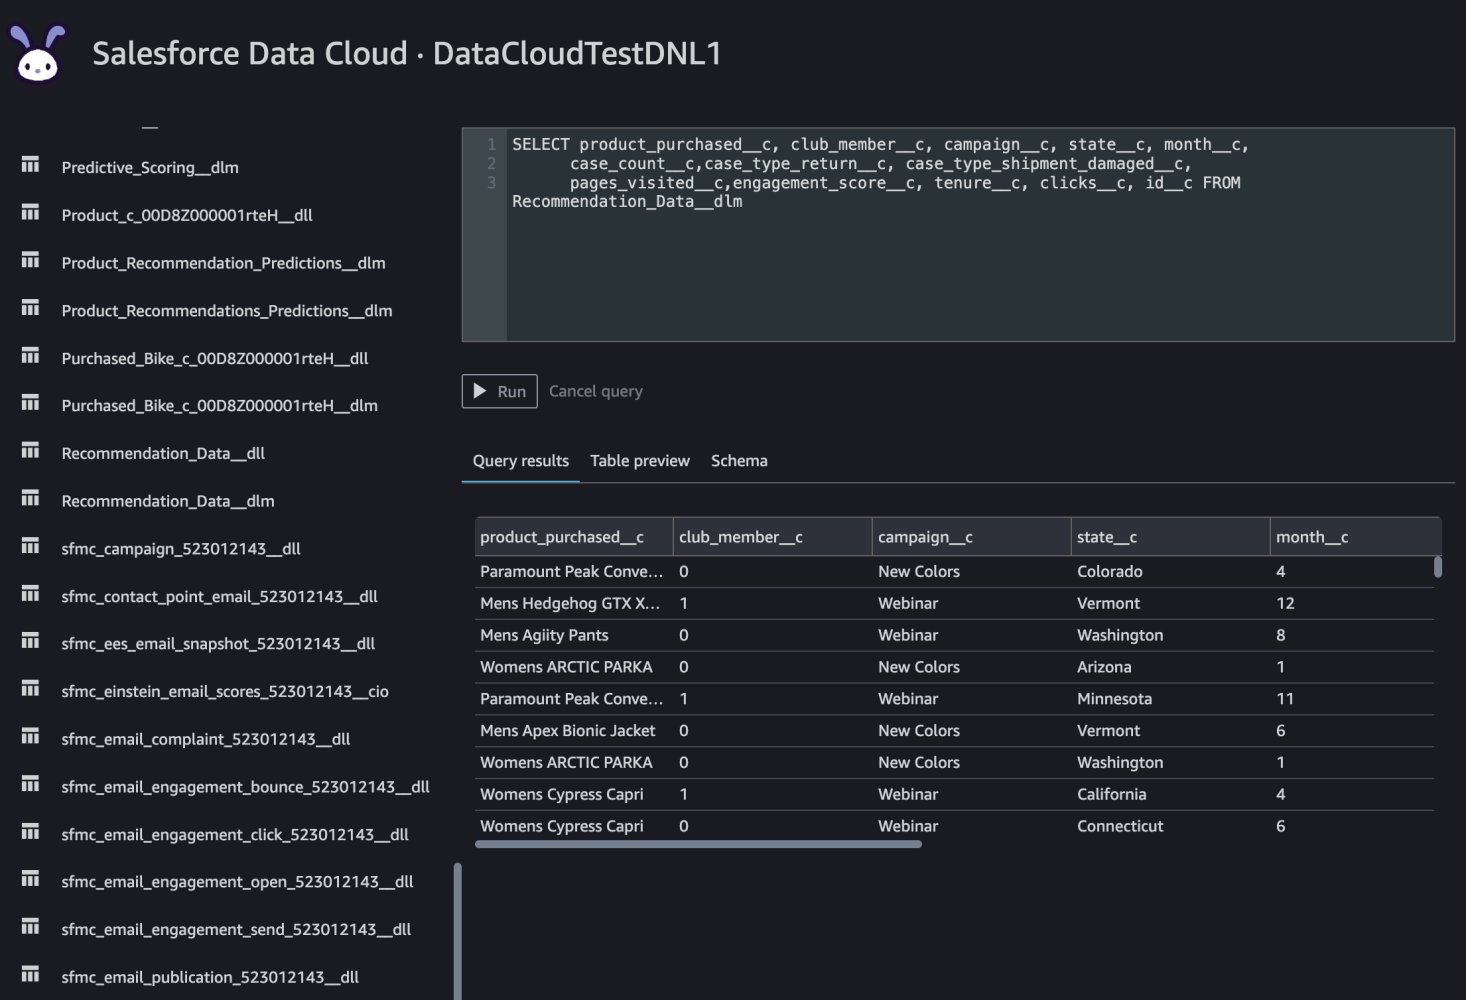Click club_member__c column header
This screenshot has width=1466, height=1000.
(x=772, y=537)
